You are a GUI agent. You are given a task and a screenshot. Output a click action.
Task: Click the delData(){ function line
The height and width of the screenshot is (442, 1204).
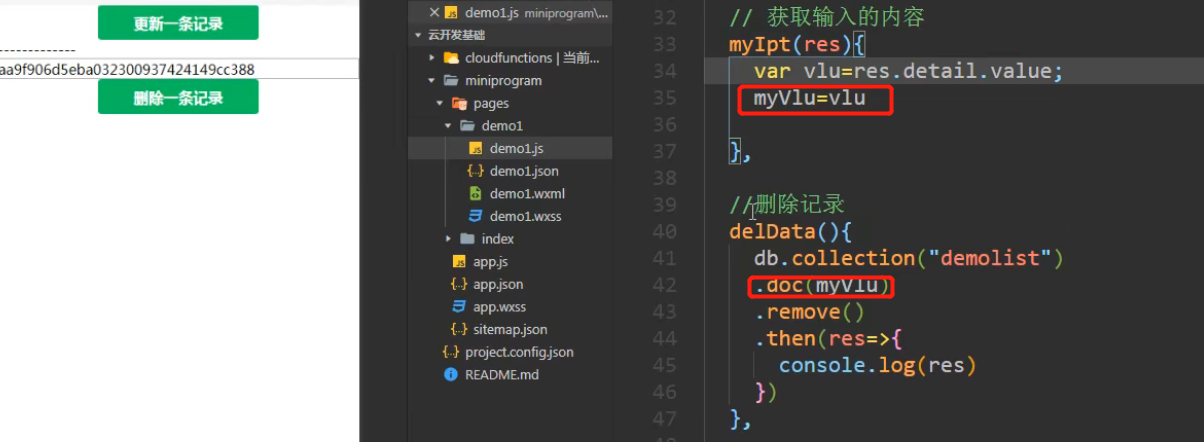(x=790, y=232)
